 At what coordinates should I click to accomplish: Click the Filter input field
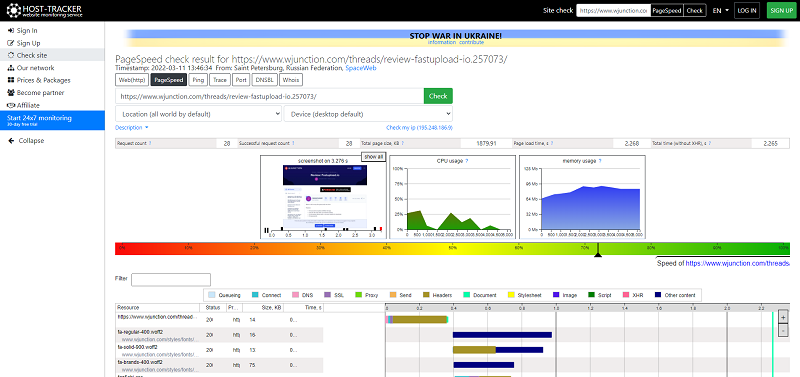[x=171, y=280]
